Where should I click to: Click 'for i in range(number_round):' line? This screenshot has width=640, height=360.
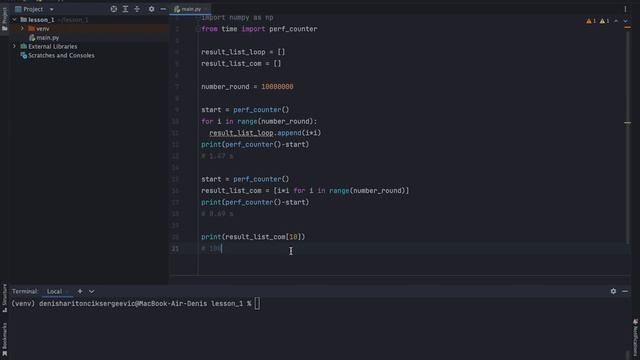pos(259,121)
